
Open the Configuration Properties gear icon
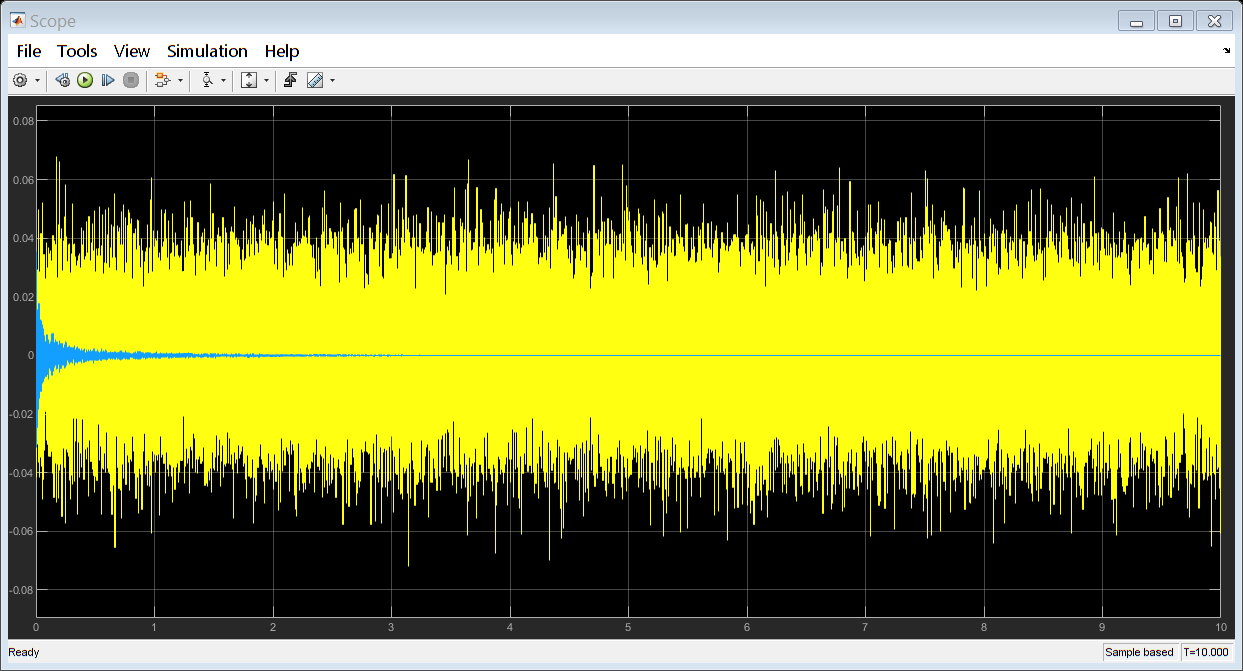(20, 80)
